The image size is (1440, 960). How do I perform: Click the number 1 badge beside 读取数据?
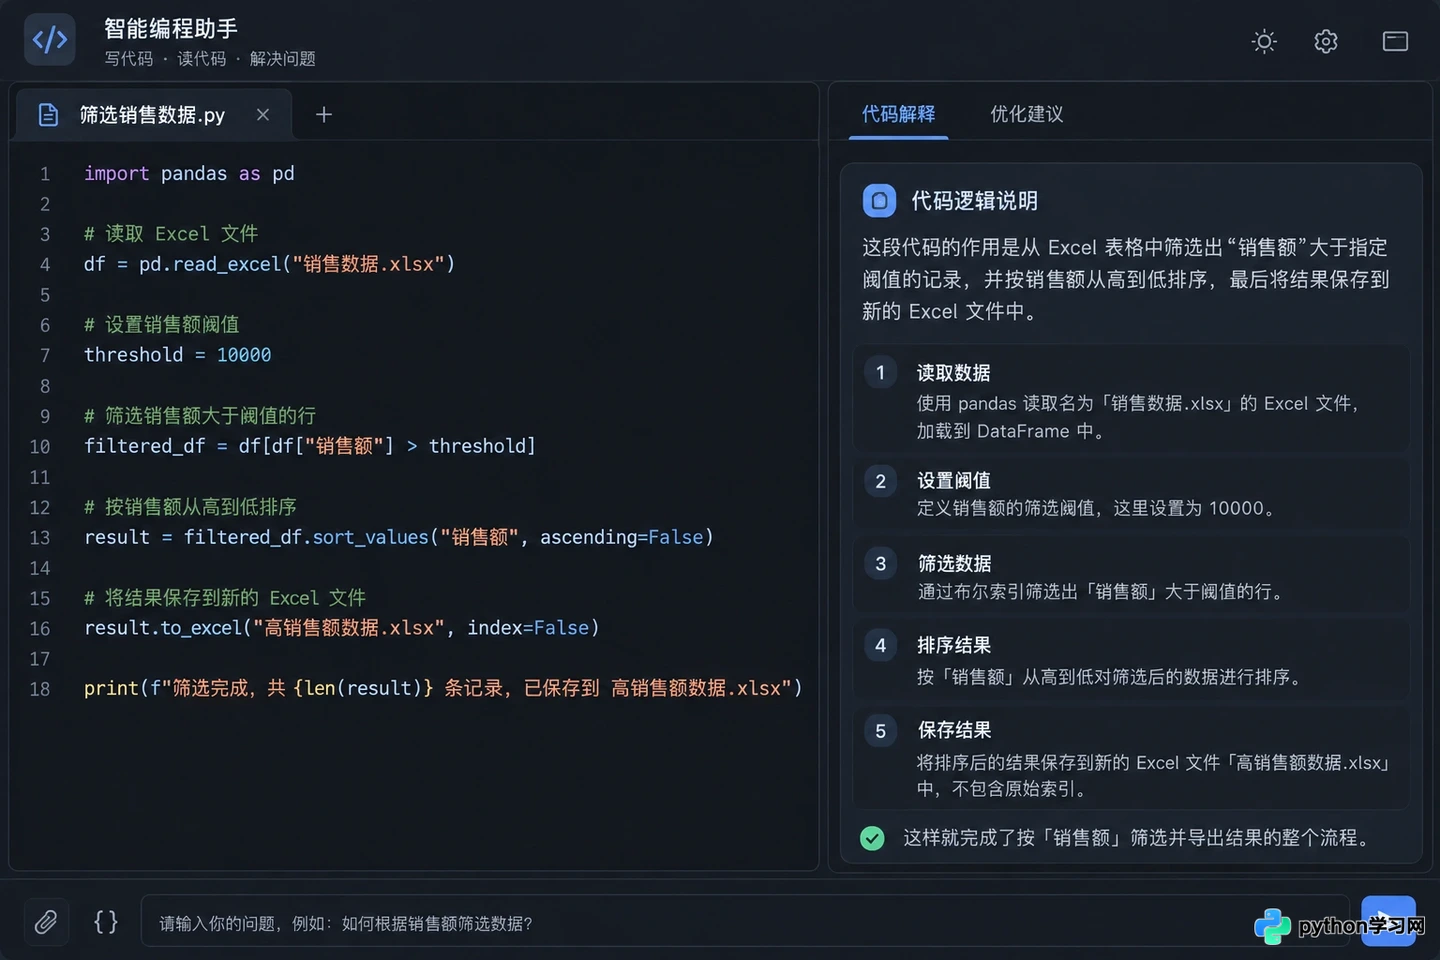[880, 373]
